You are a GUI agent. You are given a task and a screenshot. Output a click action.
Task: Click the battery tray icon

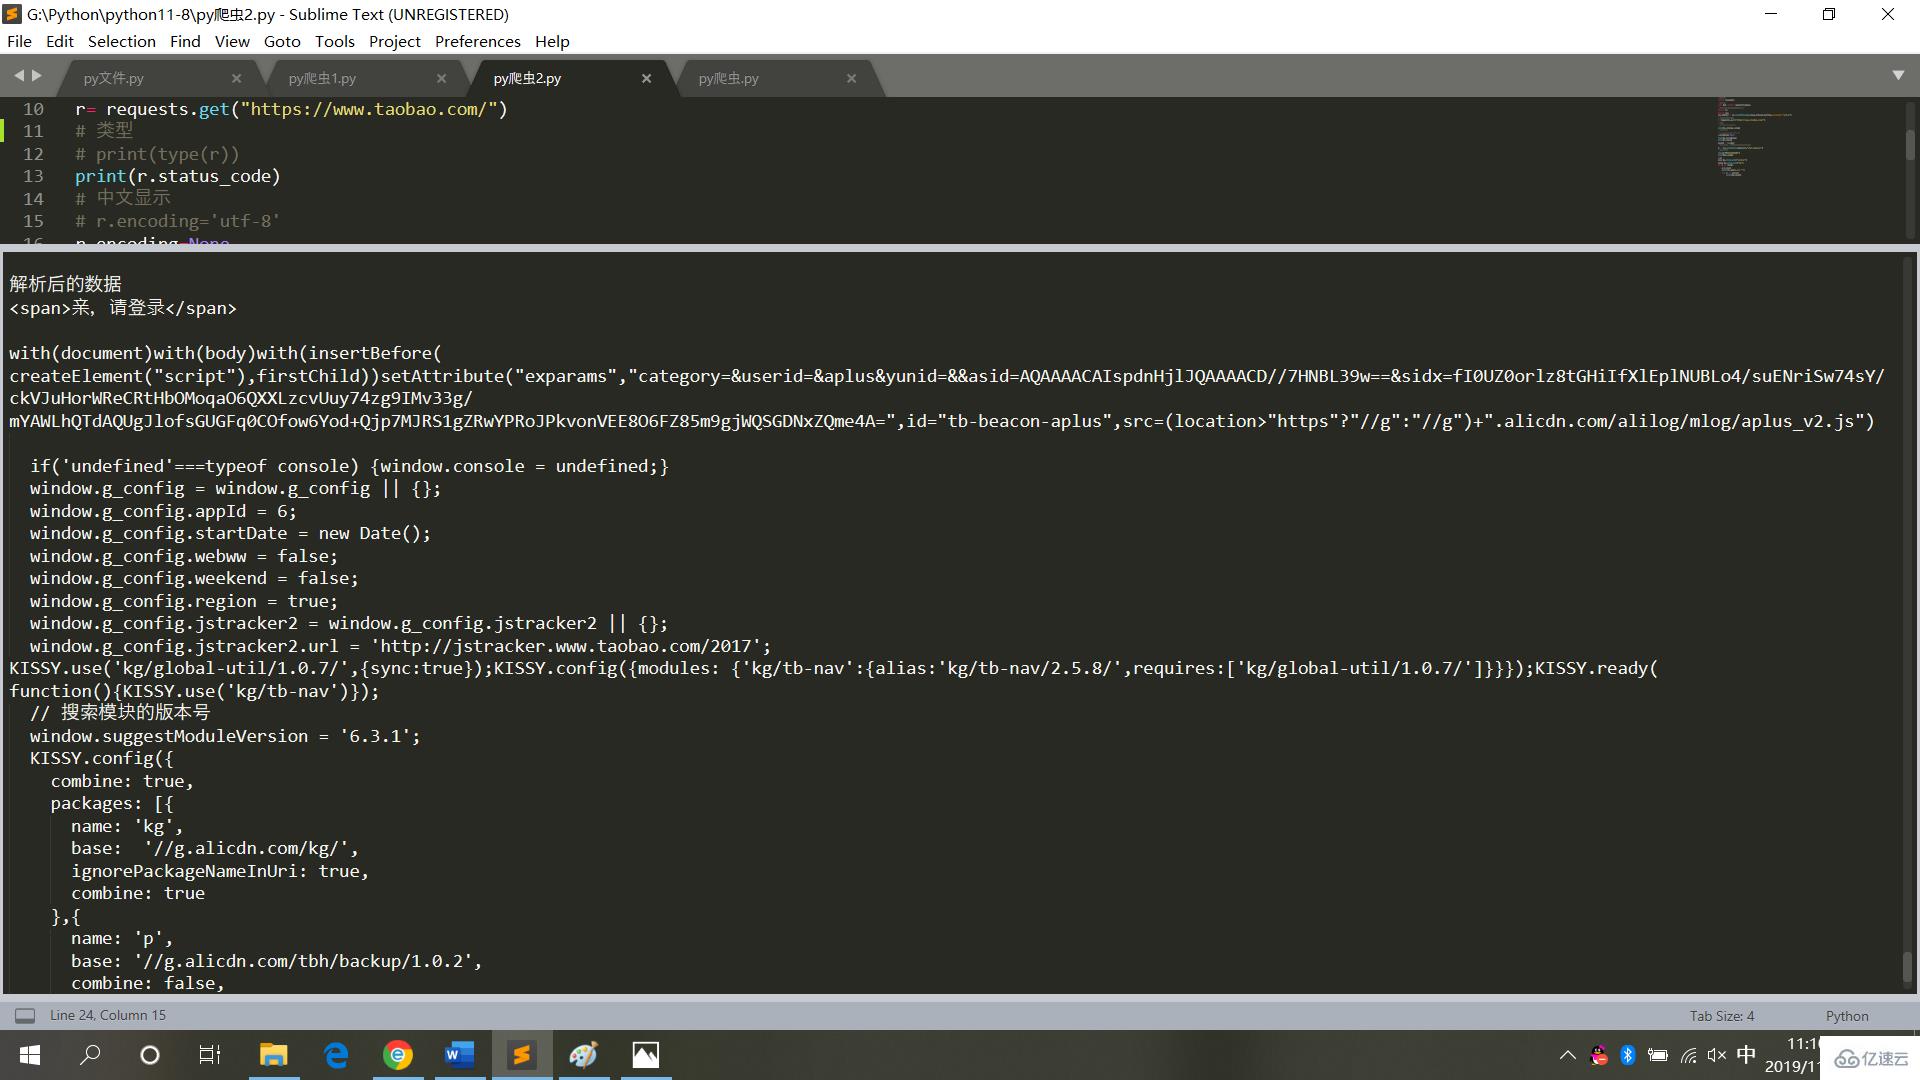pos(1657,1055)
